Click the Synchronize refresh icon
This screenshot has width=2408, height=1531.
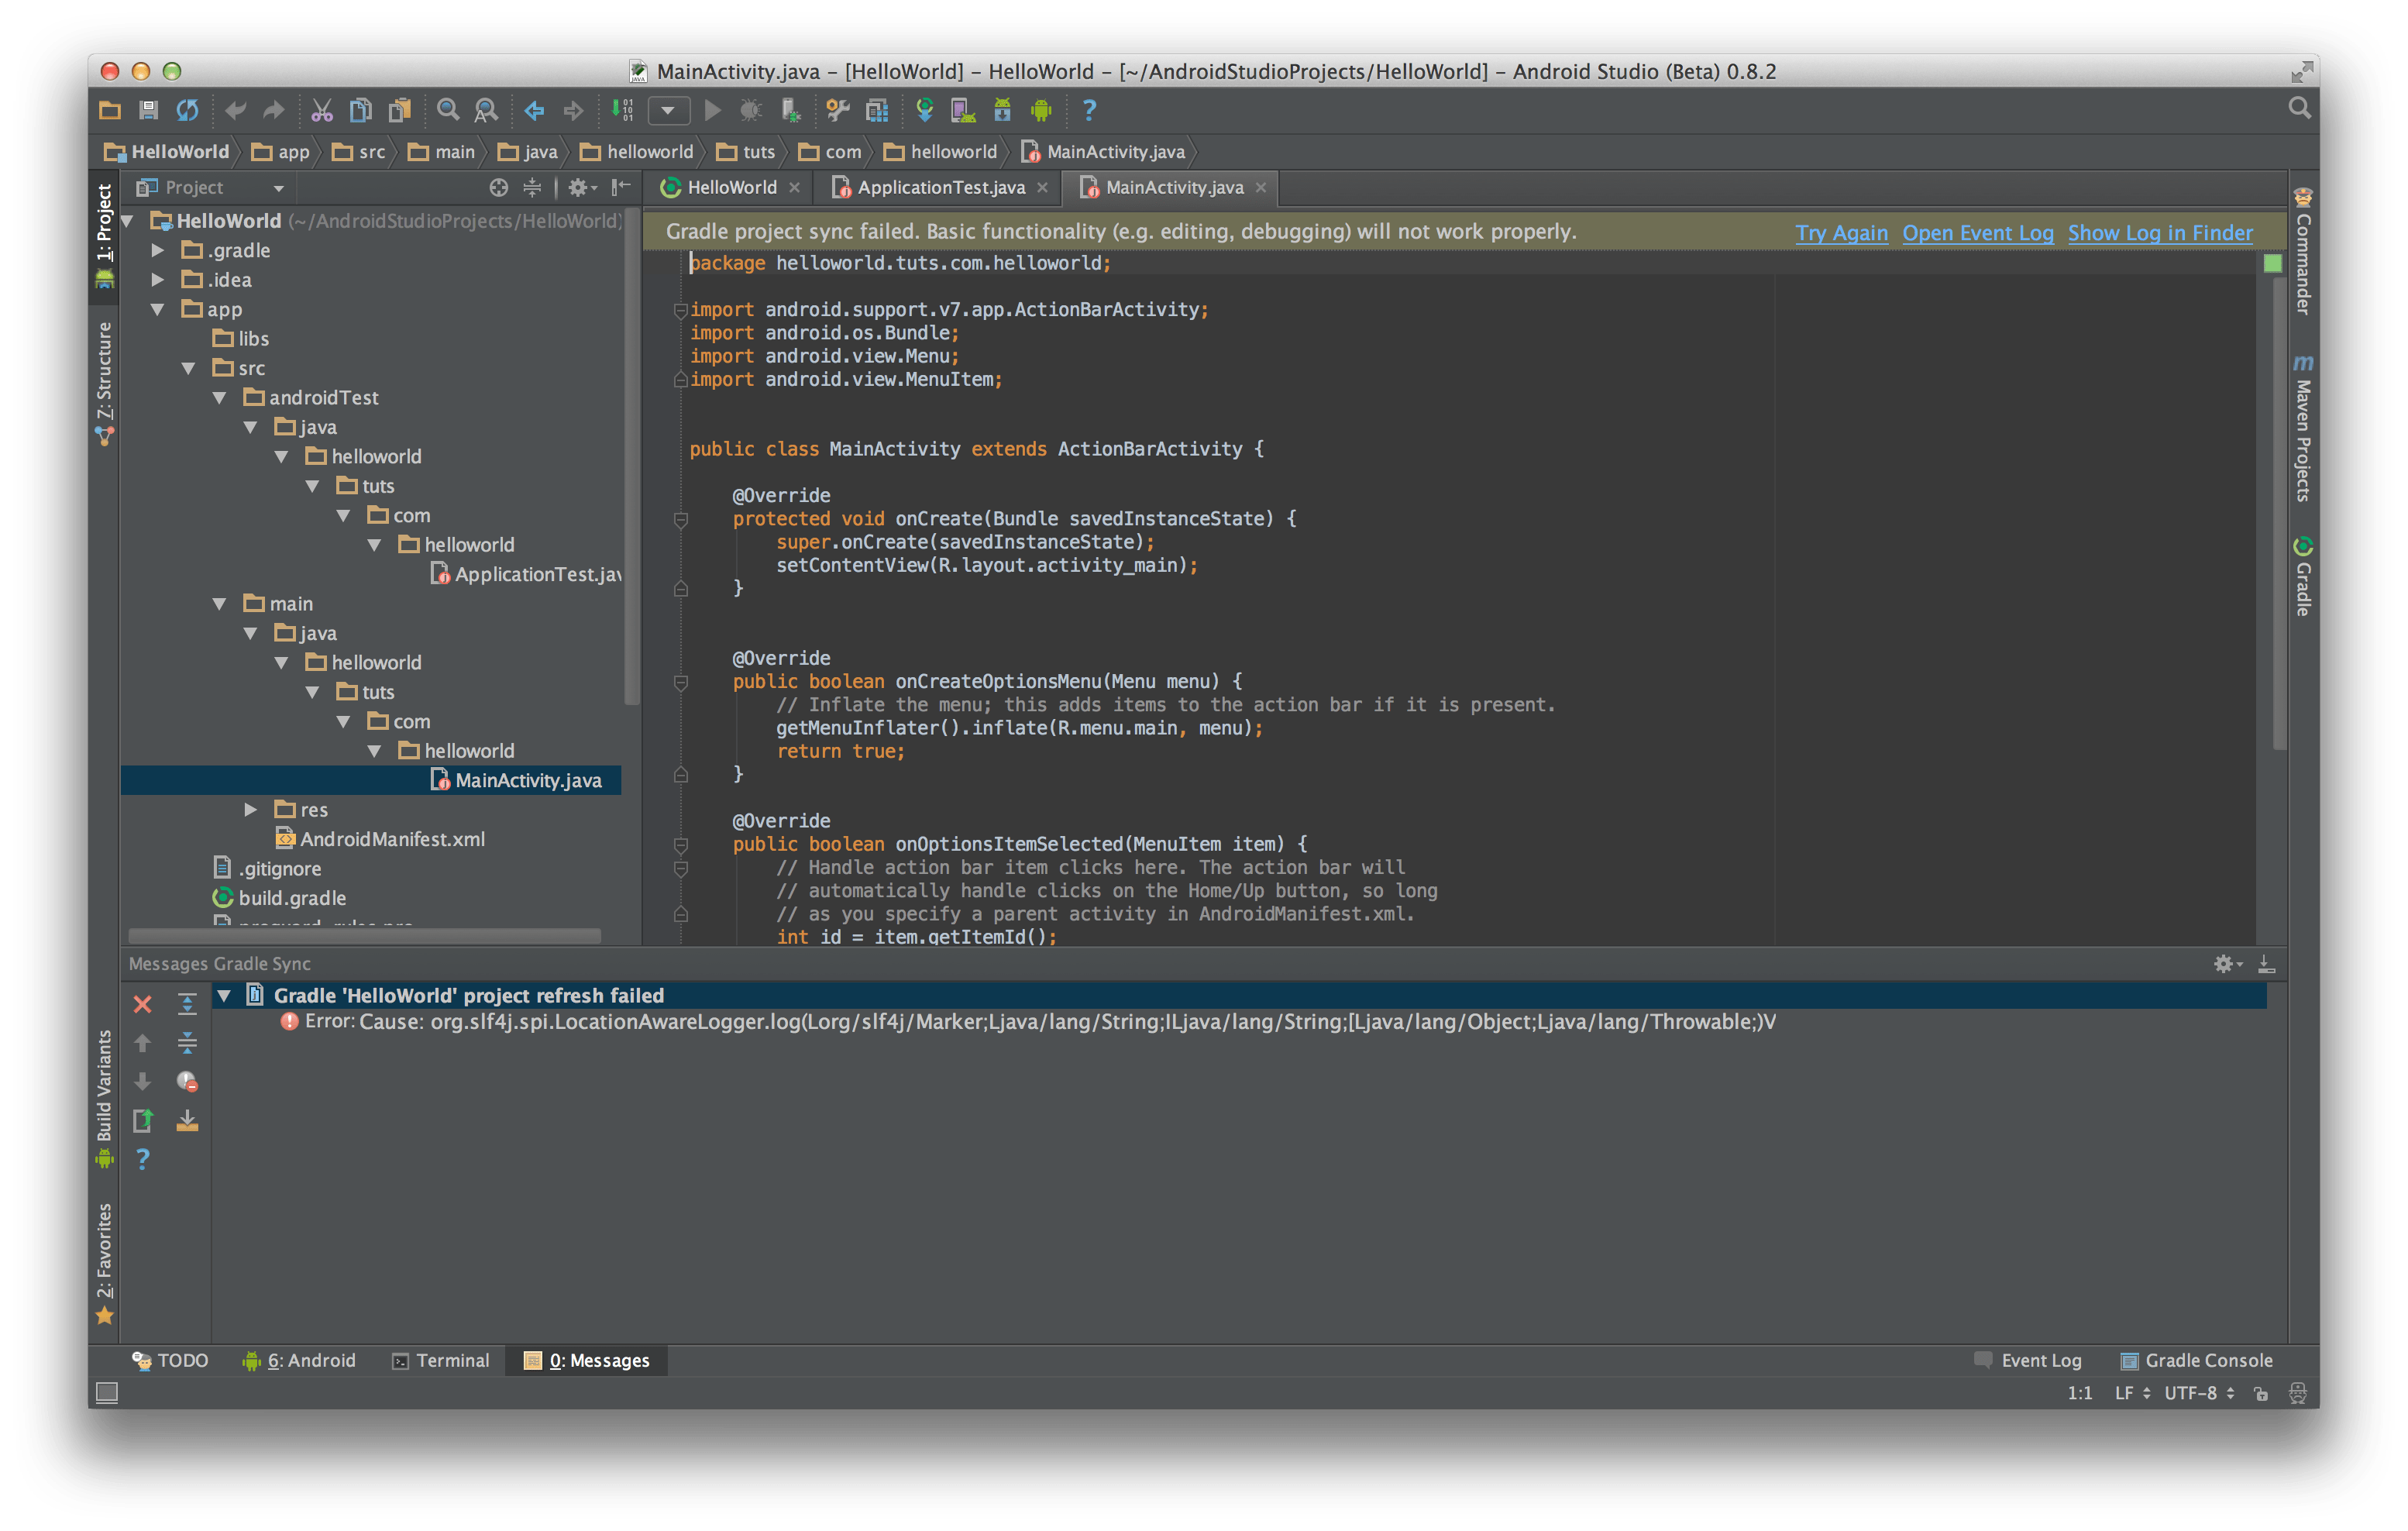(187, 110)
